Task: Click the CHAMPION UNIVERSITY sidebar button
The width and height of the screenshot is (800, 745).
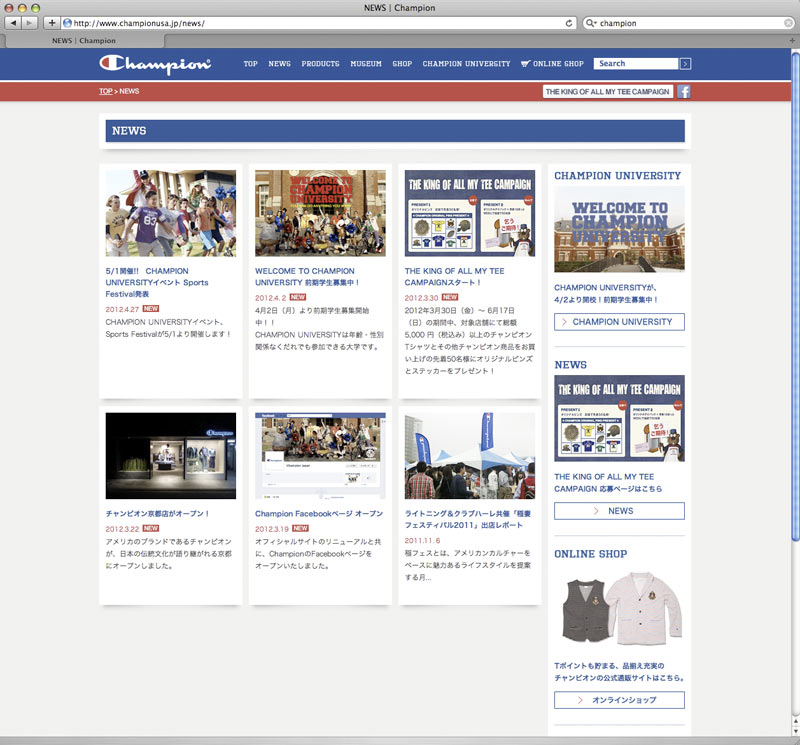Action: (x=619, y=322)
